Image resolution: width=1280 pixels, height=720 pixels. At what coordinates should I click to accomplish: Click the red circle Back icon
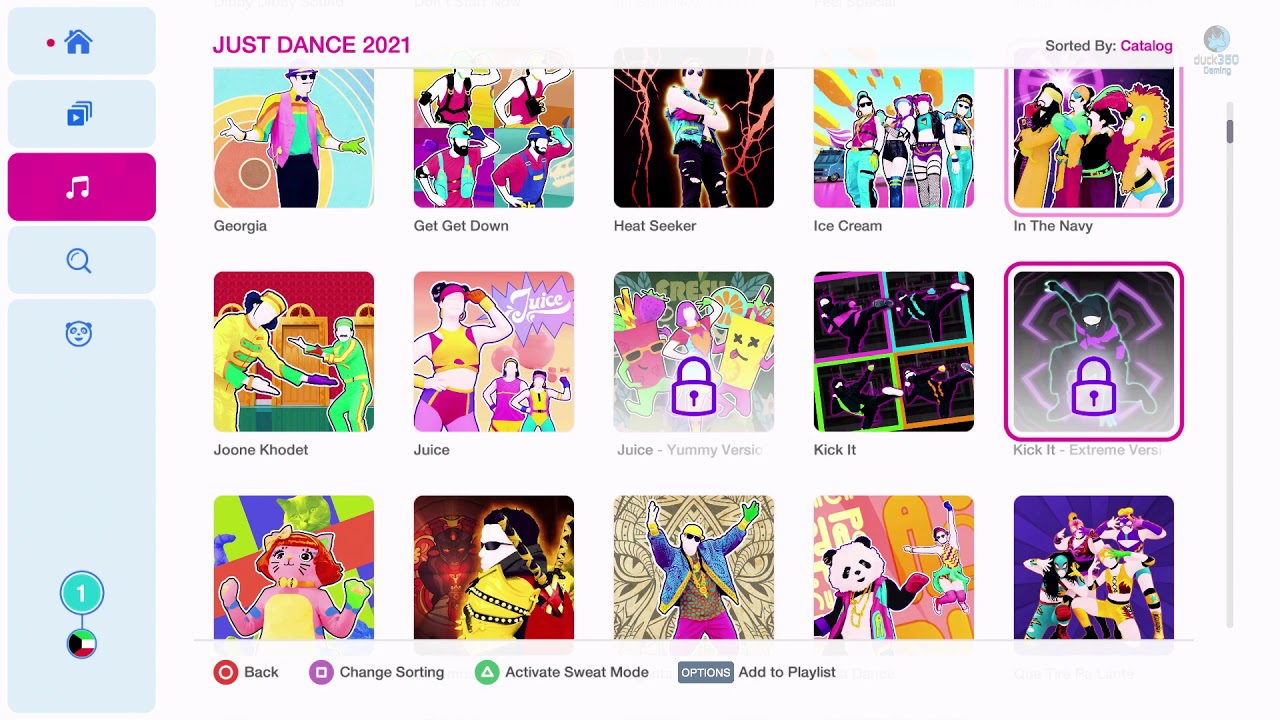click(226, 672)
